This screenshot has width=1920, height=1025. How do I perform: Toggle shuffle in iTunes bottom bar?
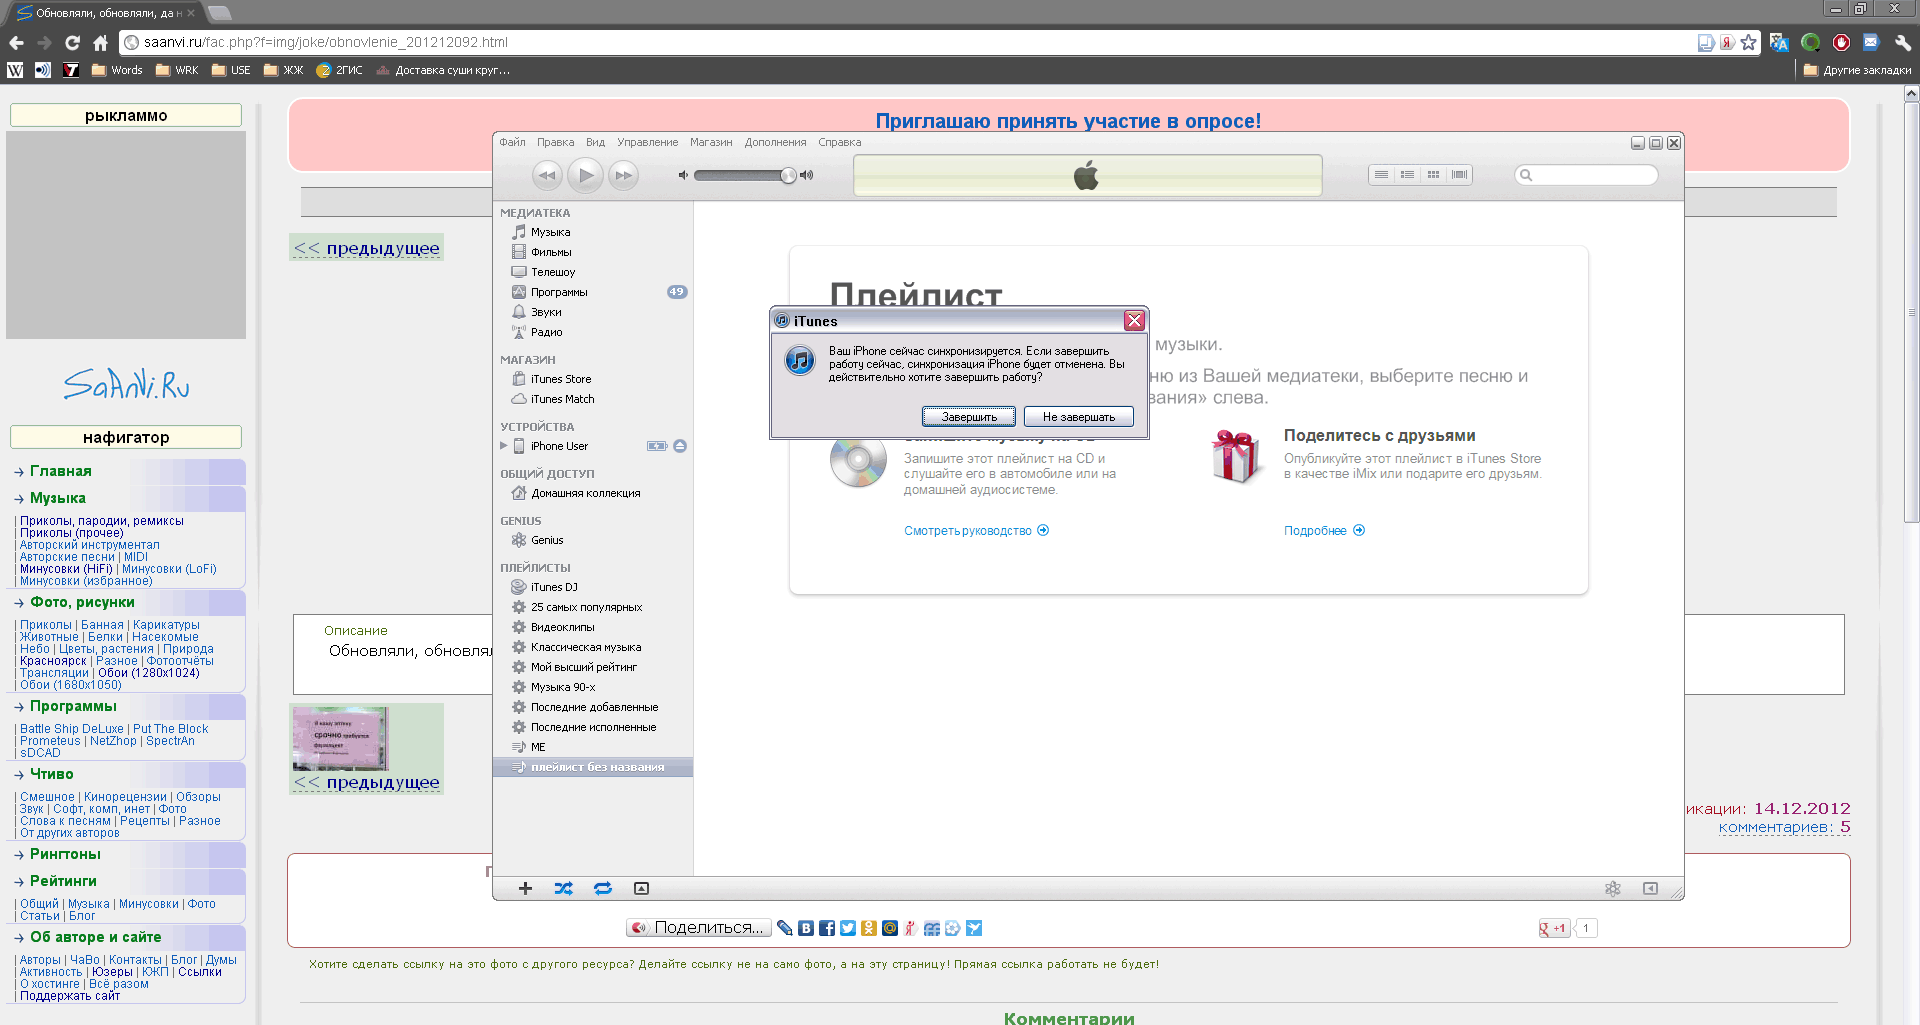tap(564, 888)
